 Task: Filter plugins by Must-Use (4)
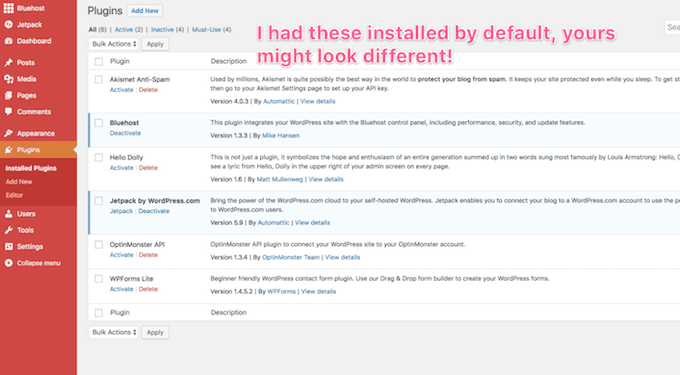(x=212, y=29)
